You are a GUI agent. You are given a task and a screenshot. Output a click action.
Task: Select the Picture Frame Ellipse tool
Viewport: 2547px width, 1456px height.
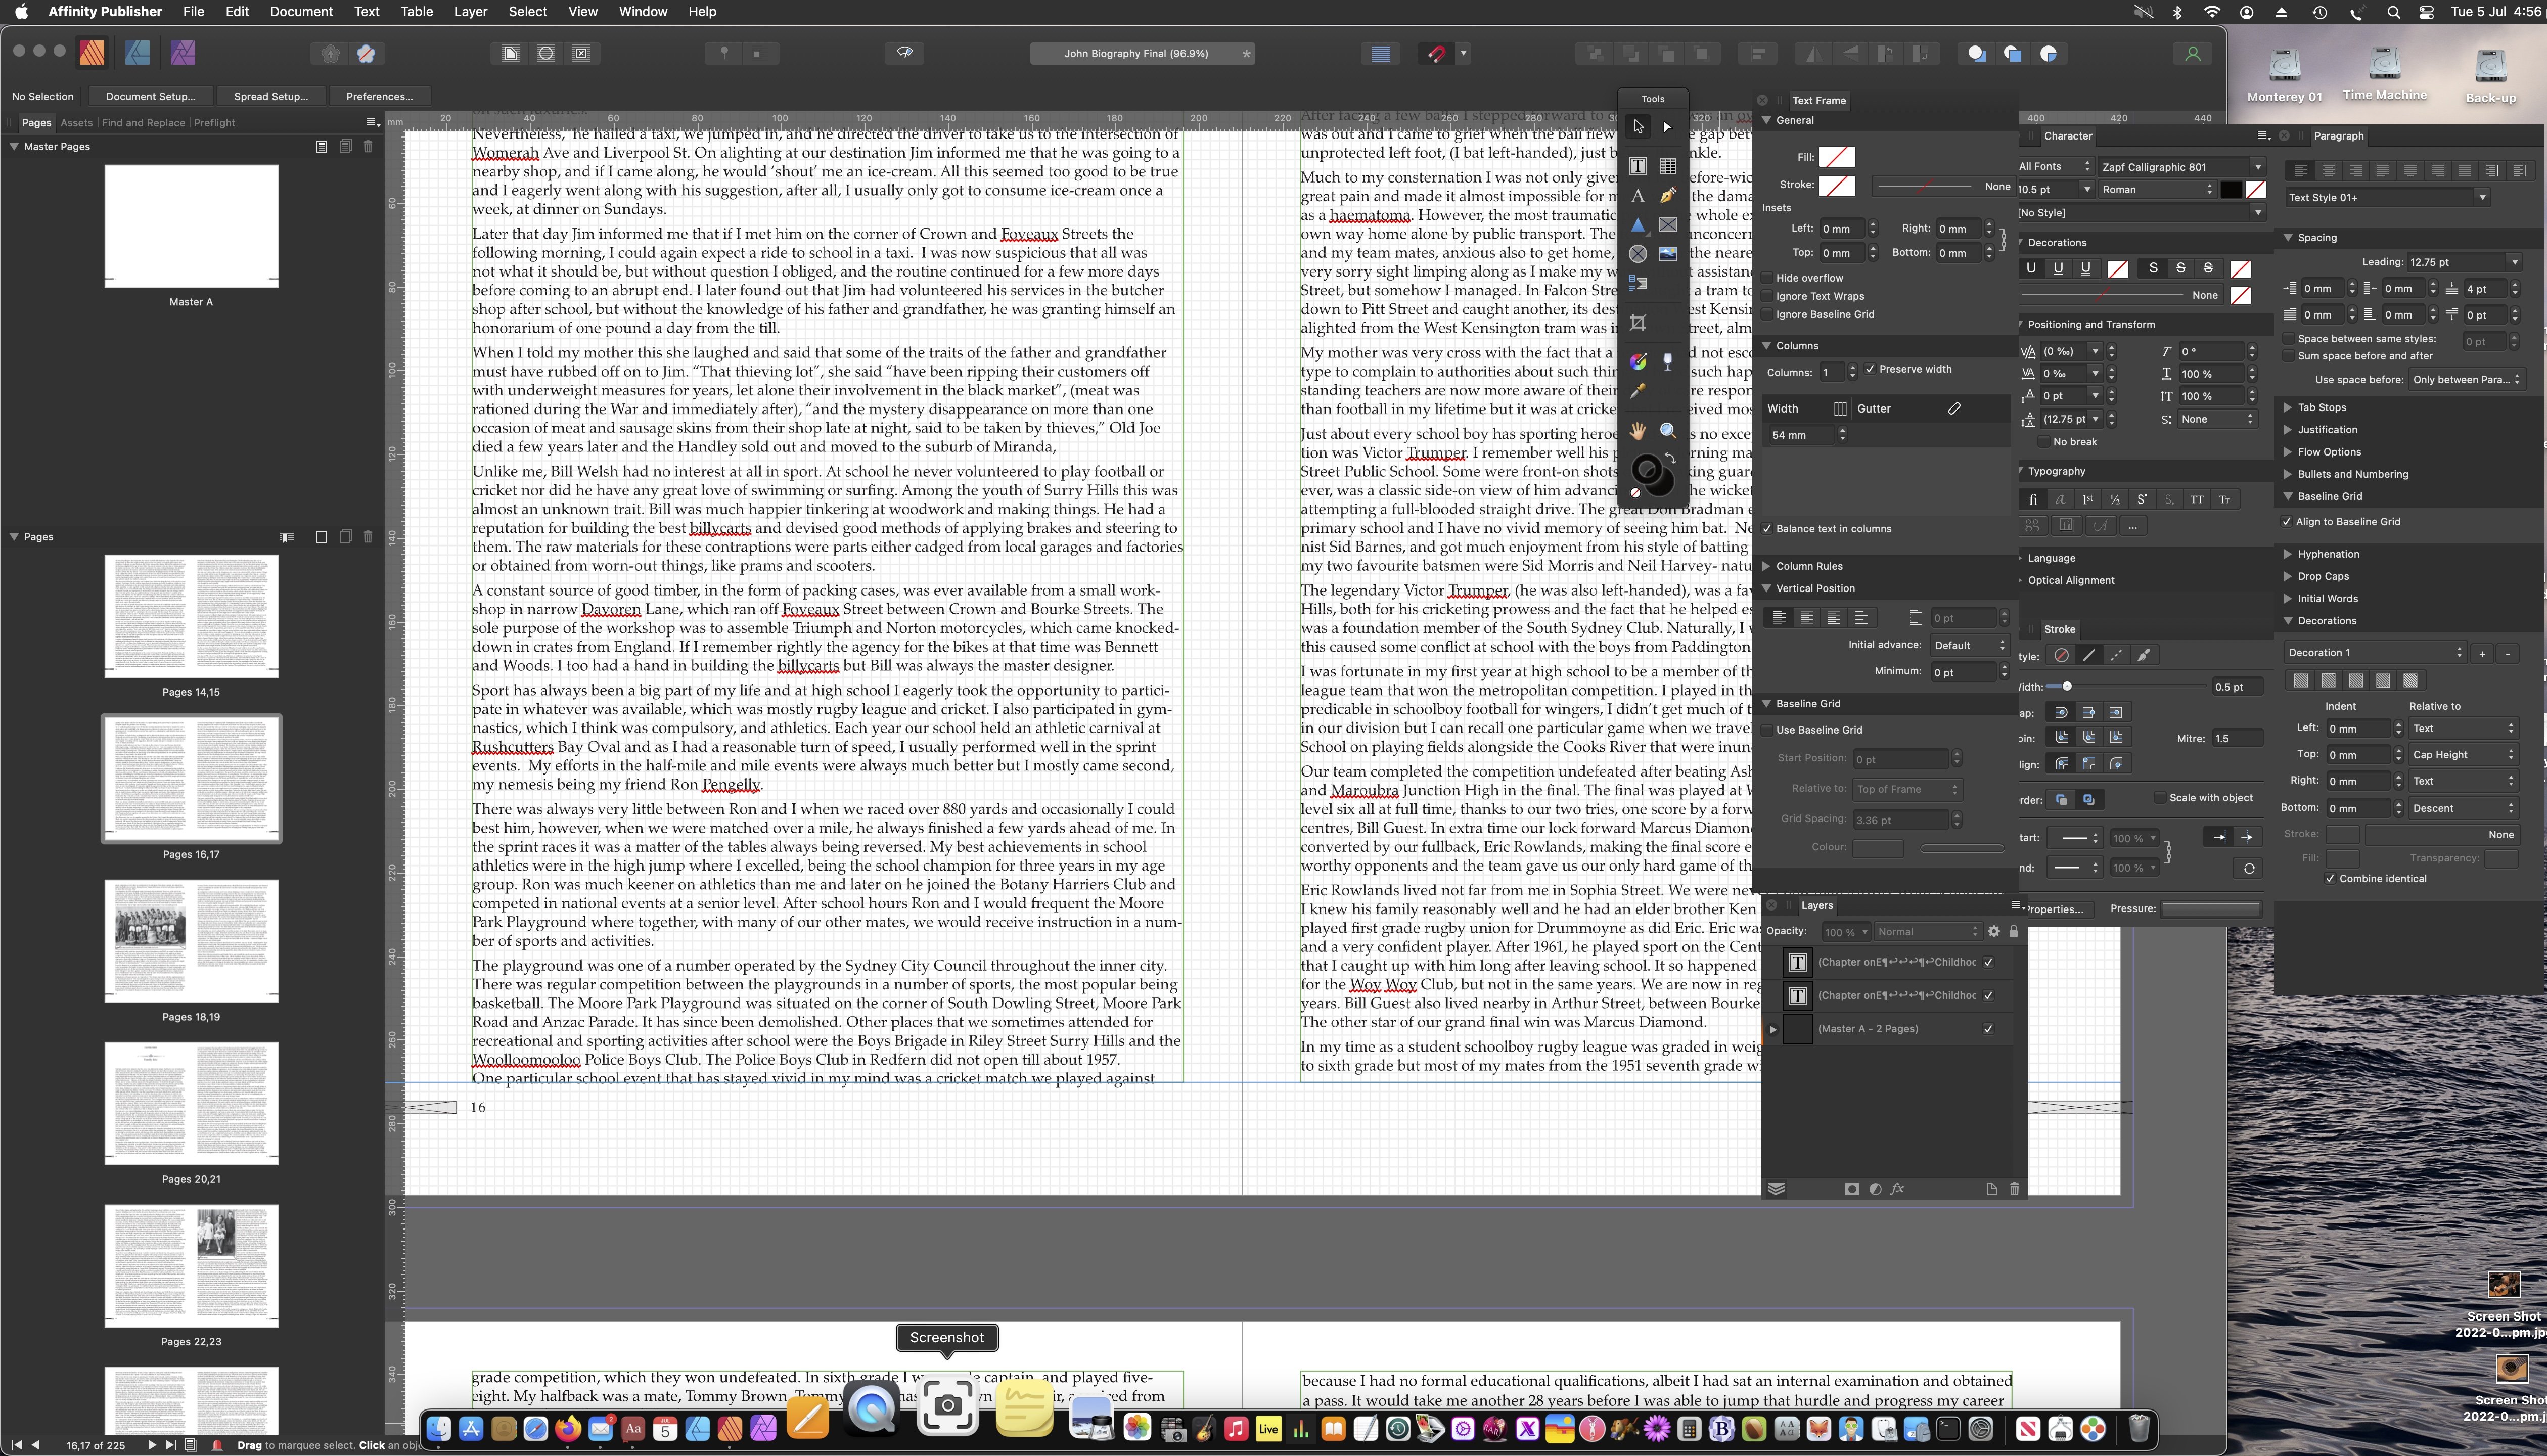click(1637, 254)
